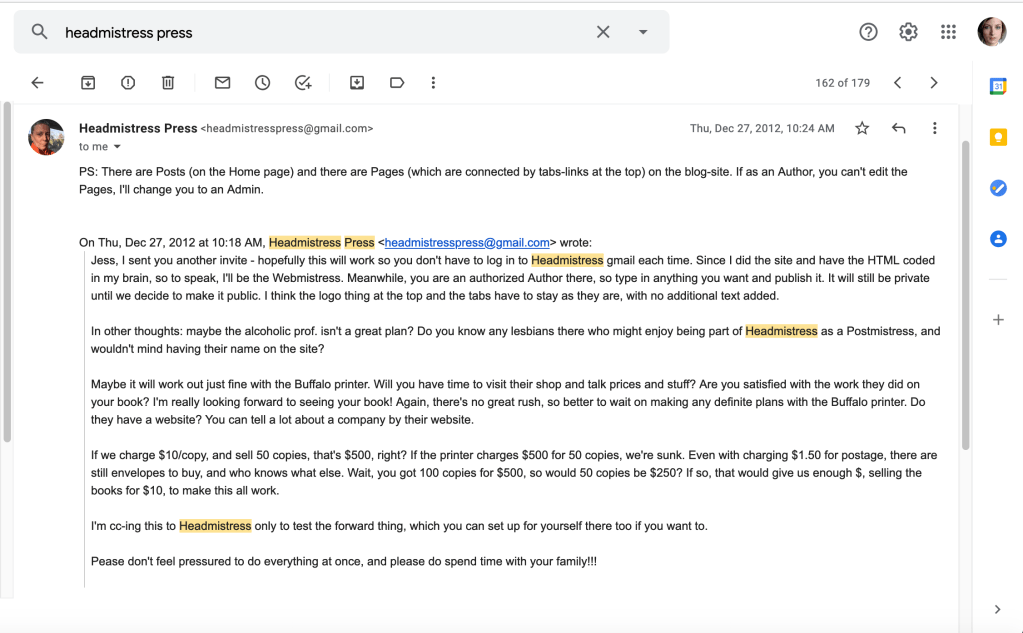This screenshot has height=633, width=1023.
Task: Open the Labels icon
Action: [397, 83]
